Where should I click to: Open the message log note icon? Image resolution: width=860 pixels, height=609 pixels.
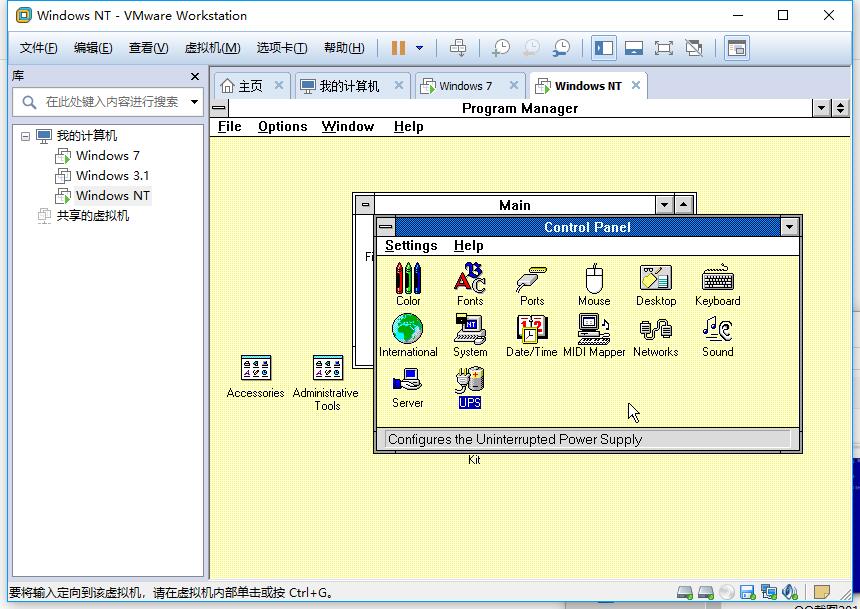[822, 592]
